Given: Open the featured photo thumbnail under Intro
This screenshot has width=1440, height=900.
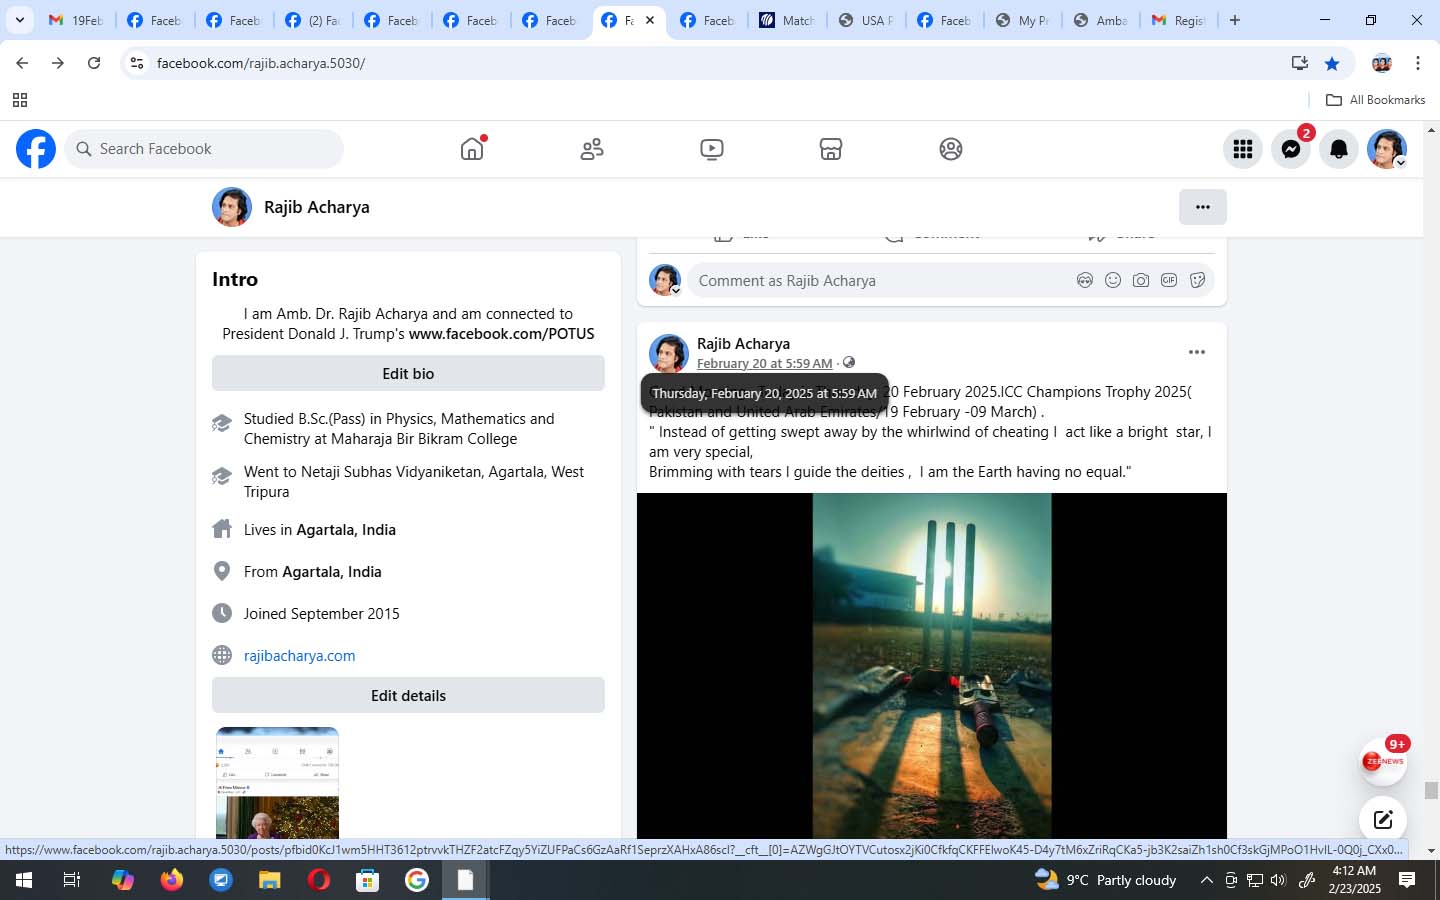Looking at the screenshot, I should pos(277,783).
